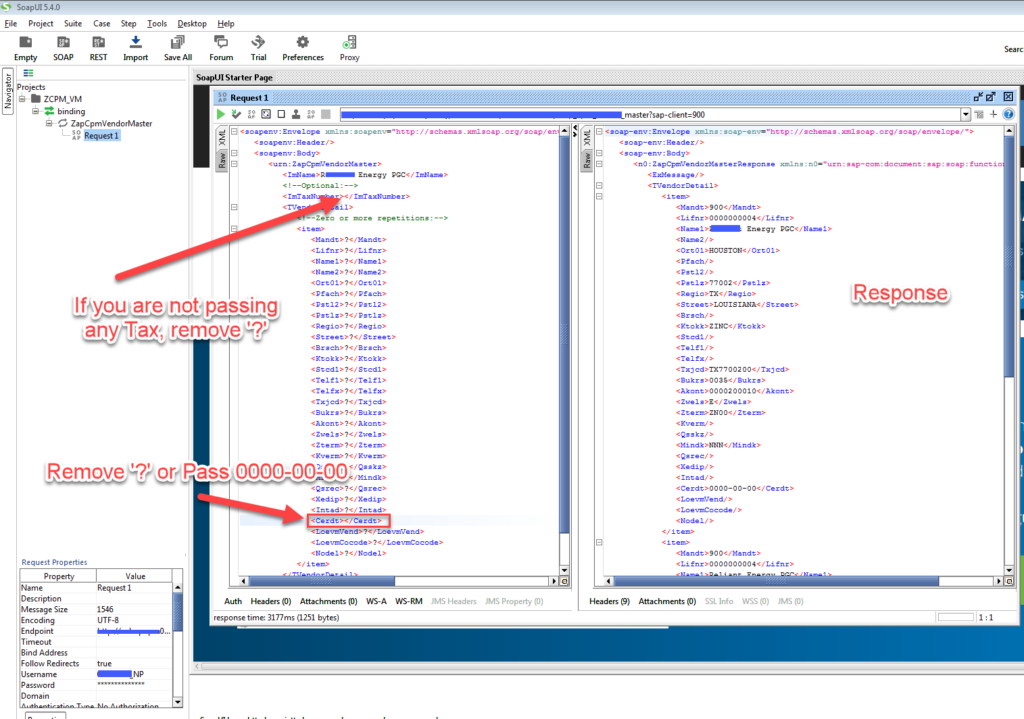Open the Step menu
This screenshot has width=1024, height=719.
tap(129, 24)
